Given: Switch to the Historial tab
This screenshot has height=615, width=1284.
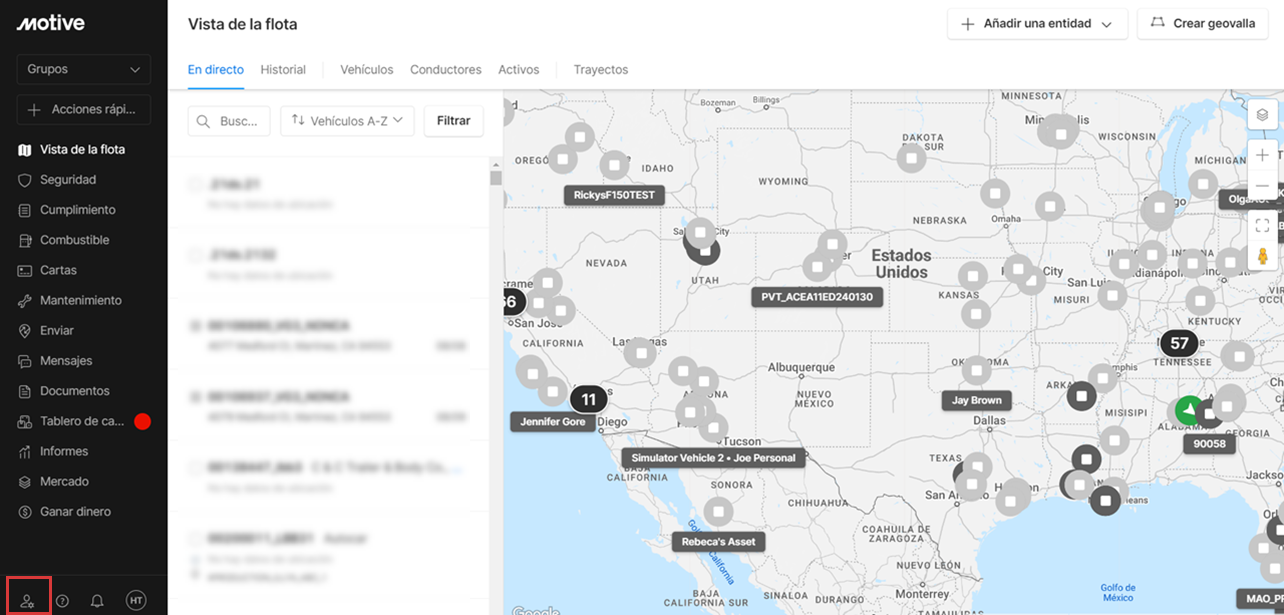Looking at the screenshot, I should coord(283,70).
